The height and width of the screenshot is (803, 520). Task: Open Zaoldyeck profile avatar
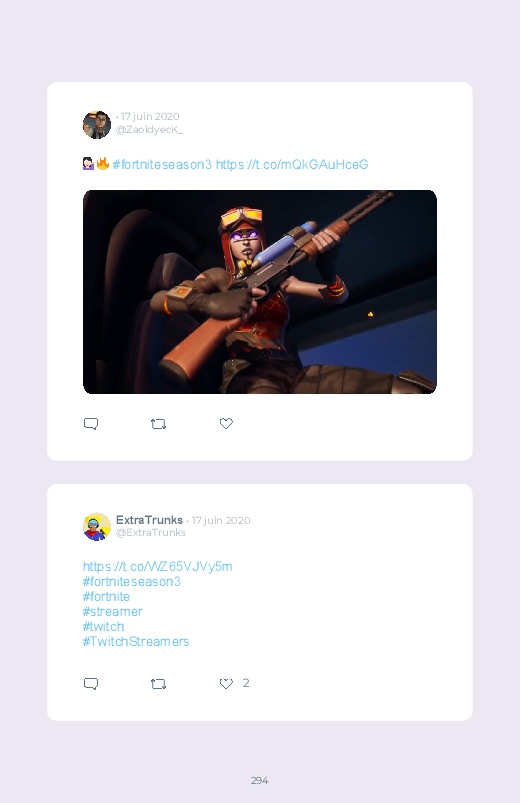(97, 124)
